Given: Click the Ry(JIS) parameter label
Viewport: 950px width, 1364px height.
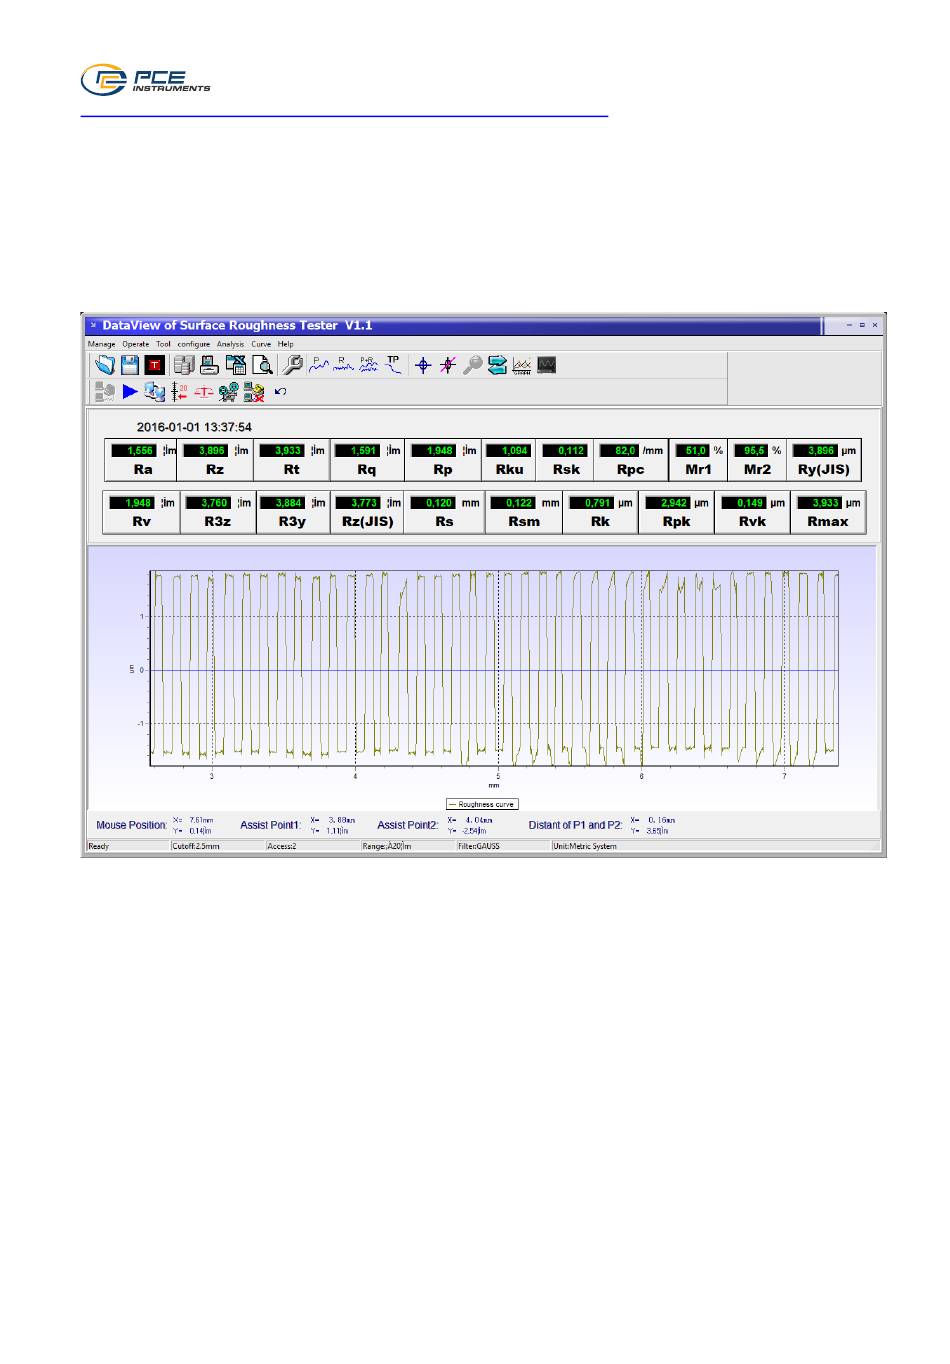Looking at the screenshot, I should pyautogui.click(x=824, y=470).
